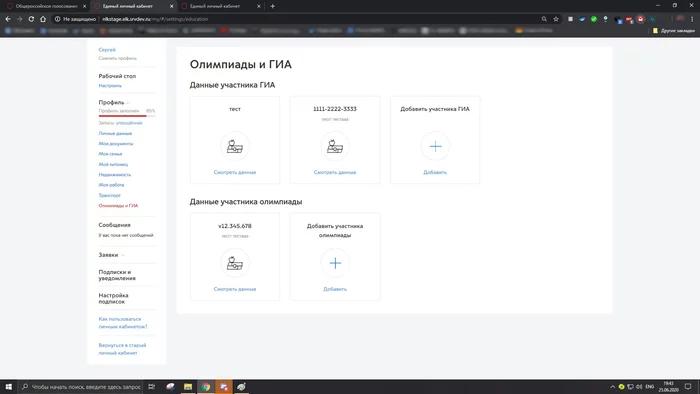Open 'Мой питомец' sidebar link
The width and height of the screenshot is (700, 394).
tap(113, 164)
